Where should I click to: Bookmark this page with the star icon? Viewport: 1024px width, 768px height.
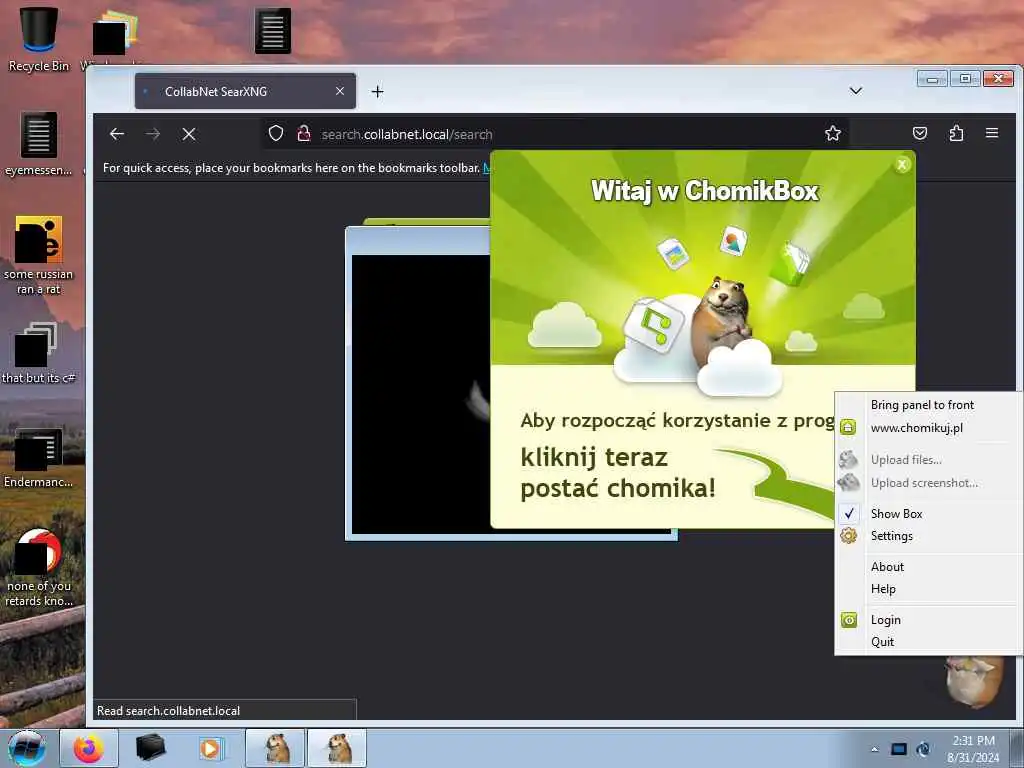(x=833, y=134)
